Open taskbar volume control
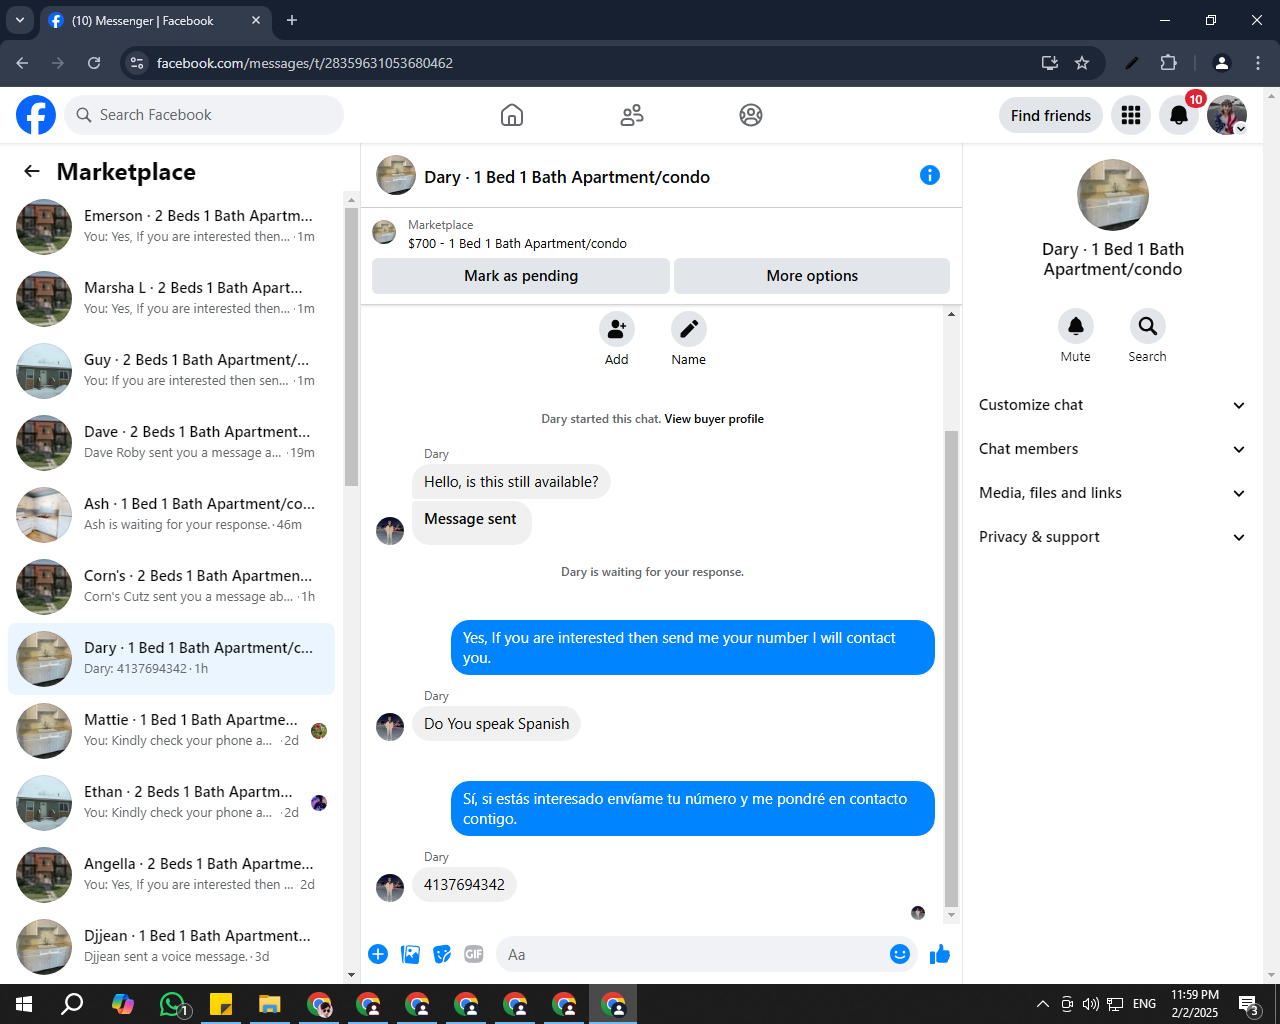1280x1024 pixels. [x=1091, y=1004]
